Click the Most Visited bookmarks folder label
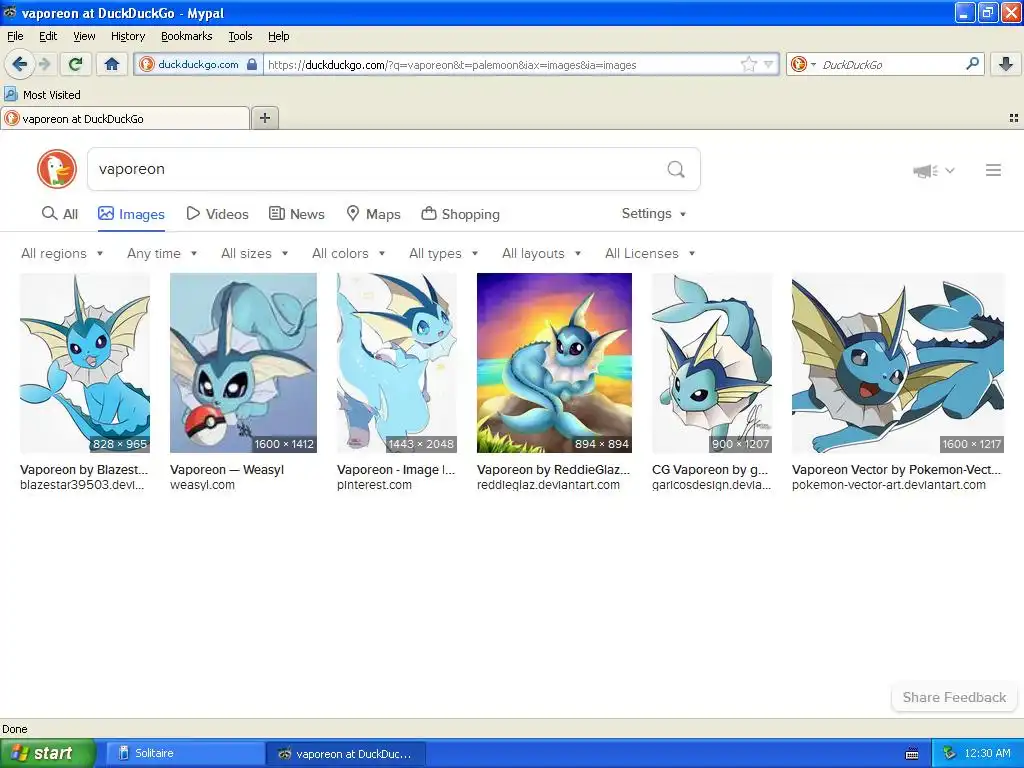 [52, 95]
